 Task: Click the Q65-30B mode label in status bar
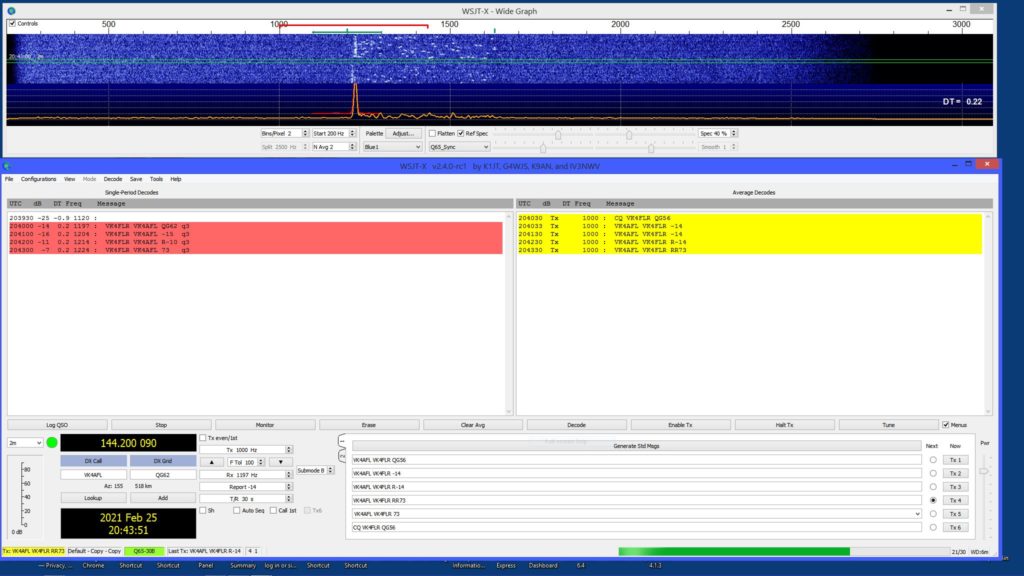point(144,551)
